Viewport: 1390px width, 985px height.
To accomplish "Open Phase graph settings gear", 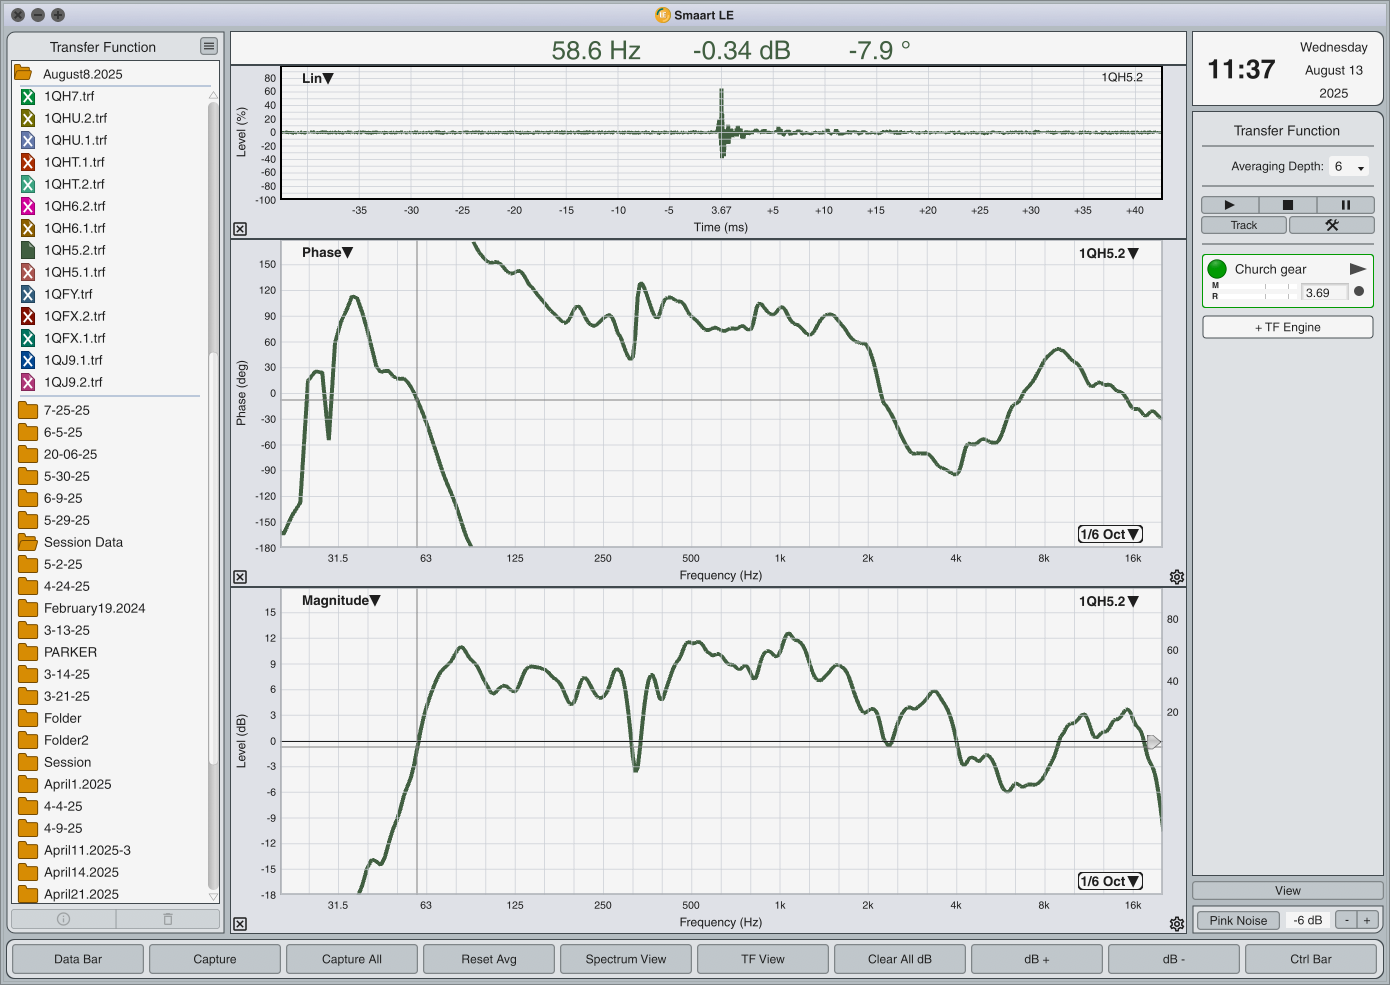I will pos(1177,577).
